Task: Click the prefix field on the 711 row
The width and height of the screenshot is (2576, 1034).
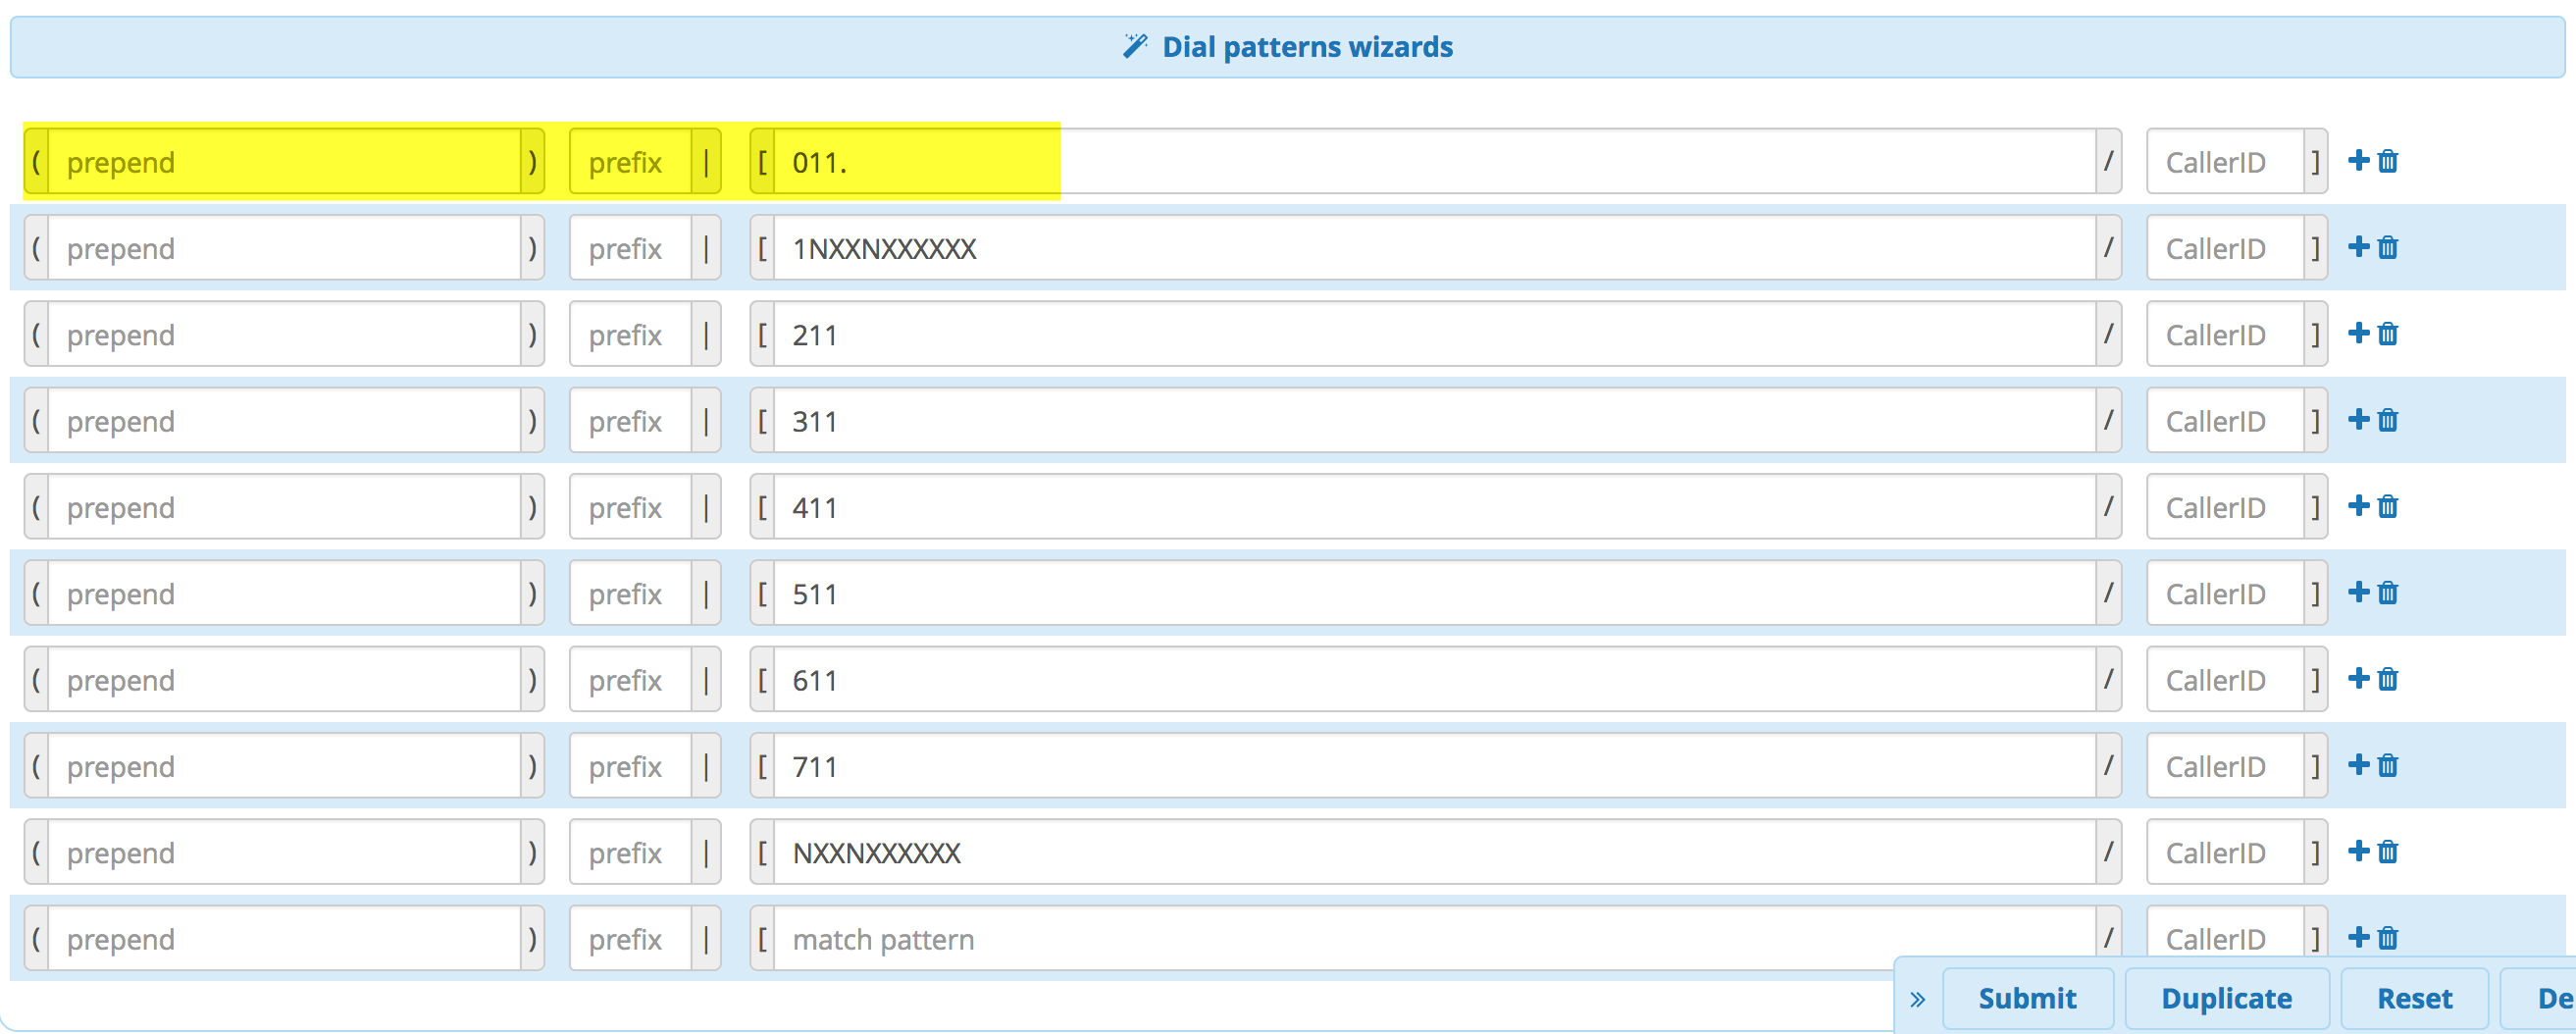Action: (630, 767)
